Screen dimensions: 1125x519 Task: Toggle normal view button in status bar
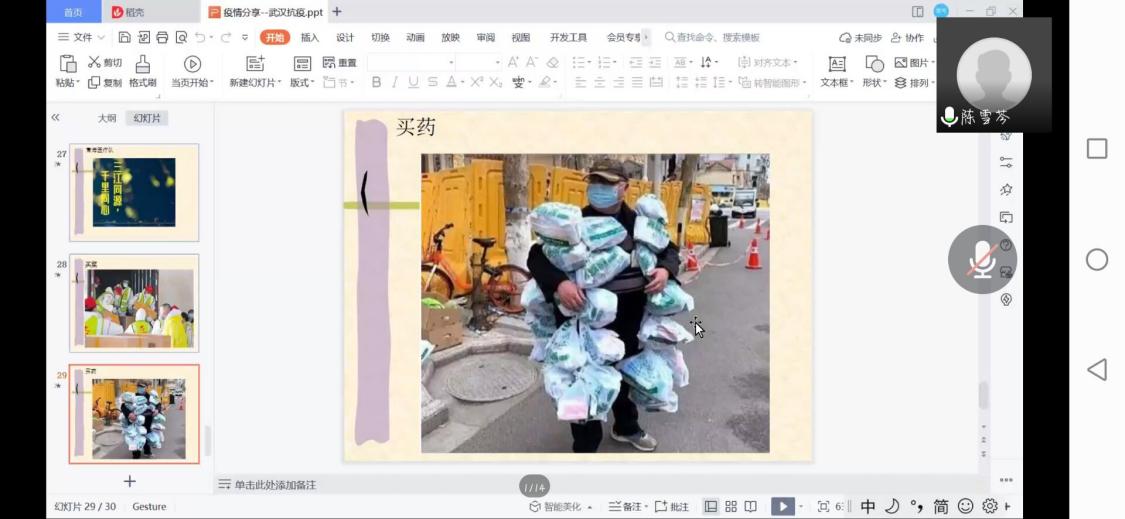[x=711, y=506]
